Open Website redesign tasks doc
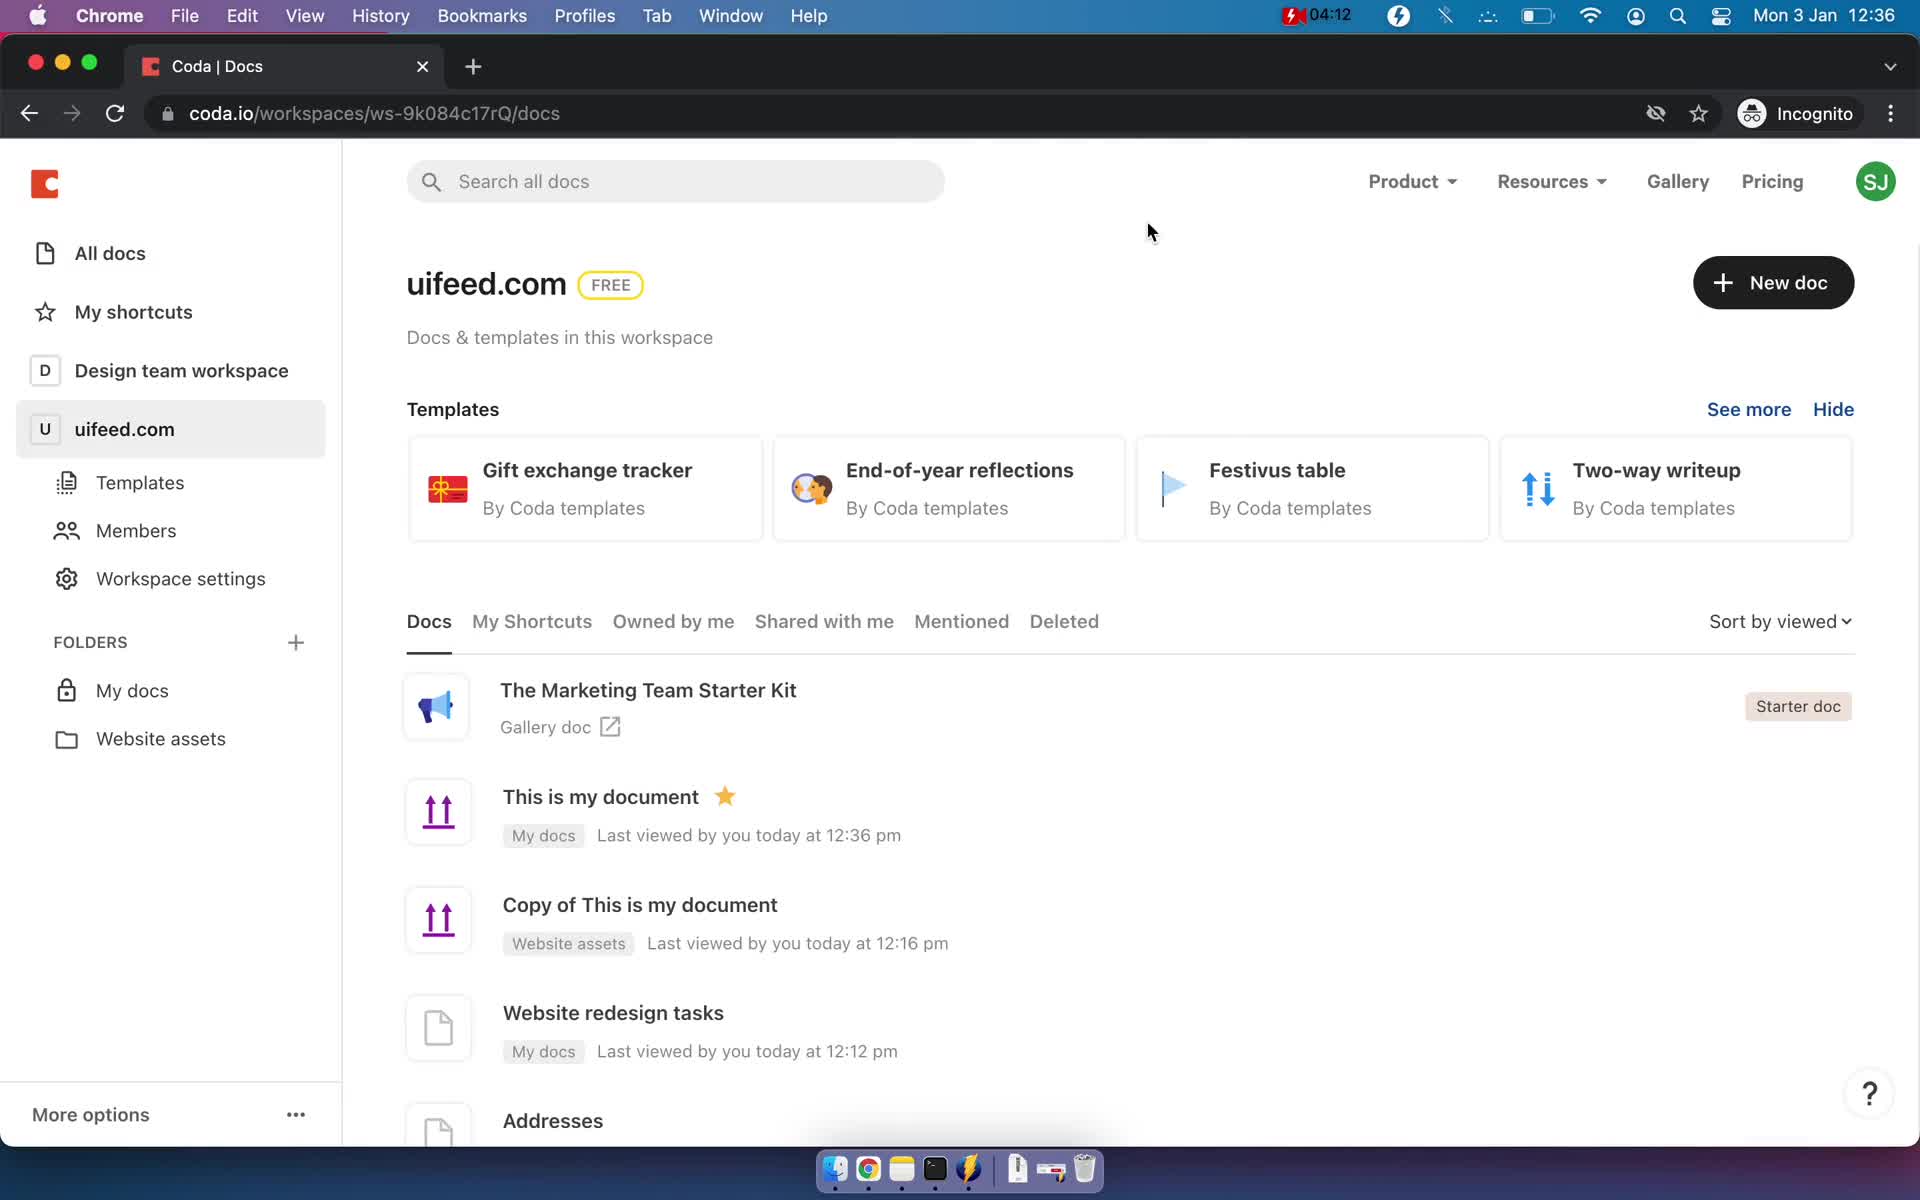The width and height of the screenshot is (1920, 1200). (x=613, y=1013)
